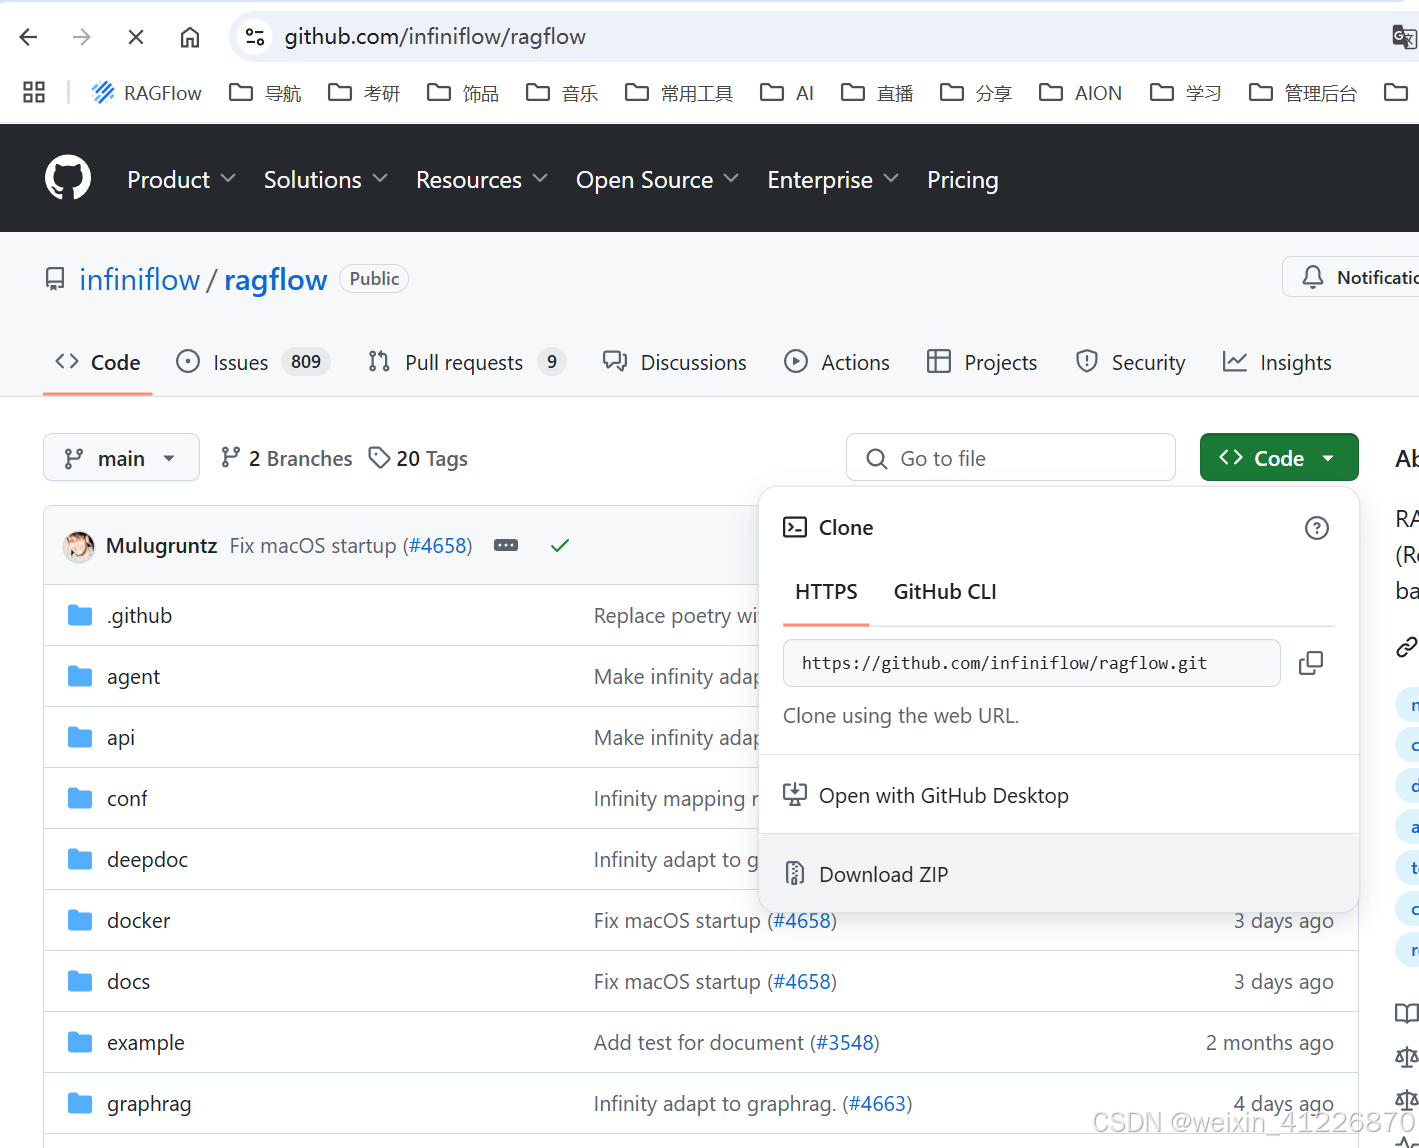Open the Open Source dropdown menu
Viewport: 1419px width, 1148px height.
(x=657, y=180)
